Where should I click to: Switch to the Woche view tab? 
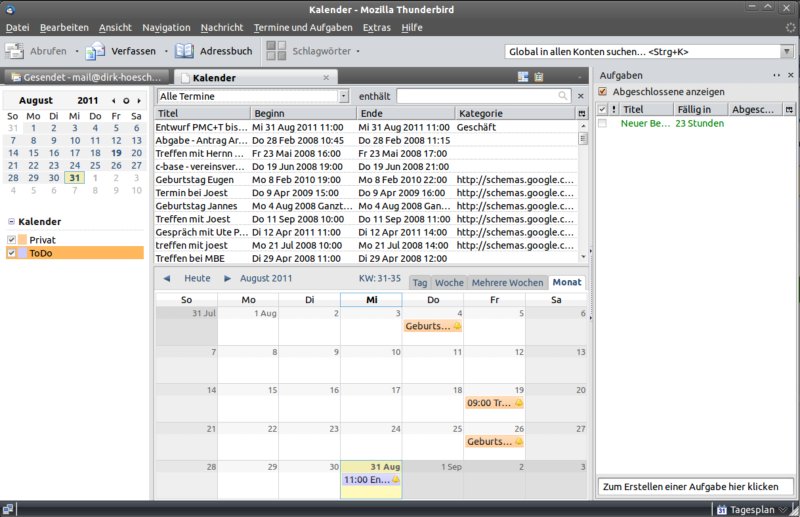tap(449, 282)
